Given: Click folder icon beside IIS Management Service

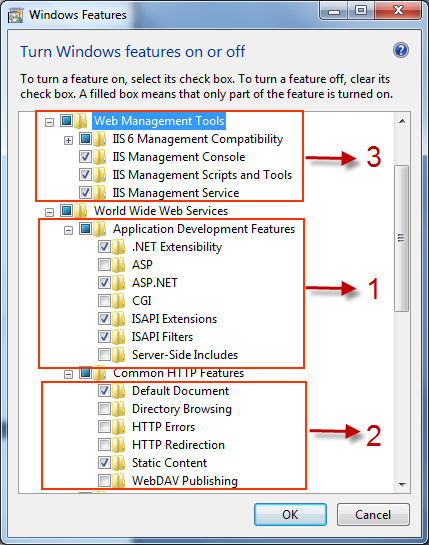Looking at the screenshot, I should [99, 193].
